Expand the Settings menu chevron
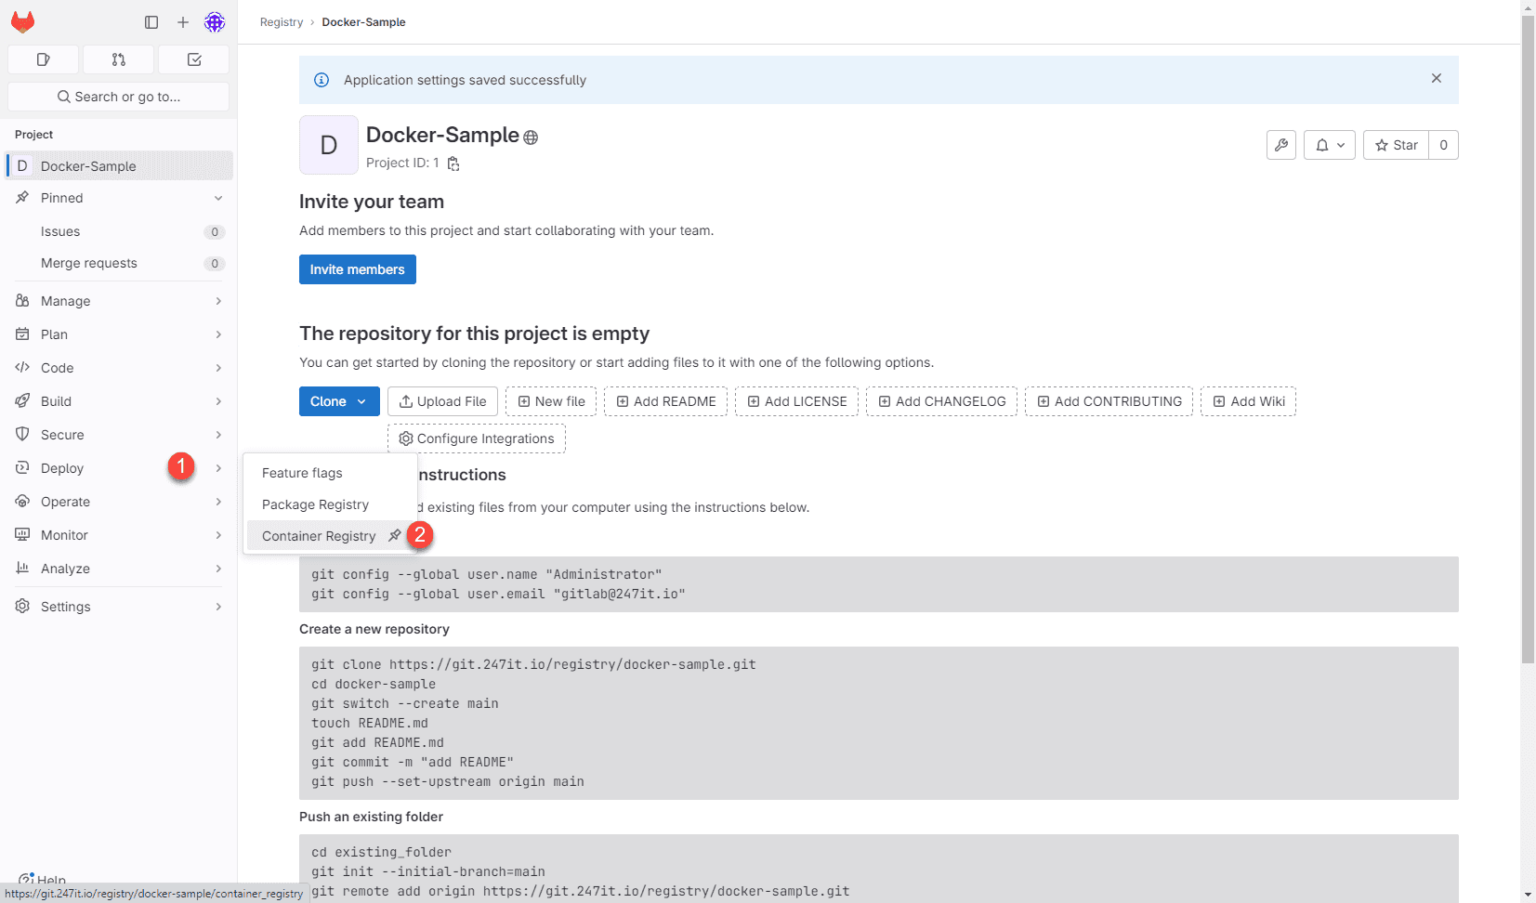The height and width of the screenshot is (903, 1536). 218,607
